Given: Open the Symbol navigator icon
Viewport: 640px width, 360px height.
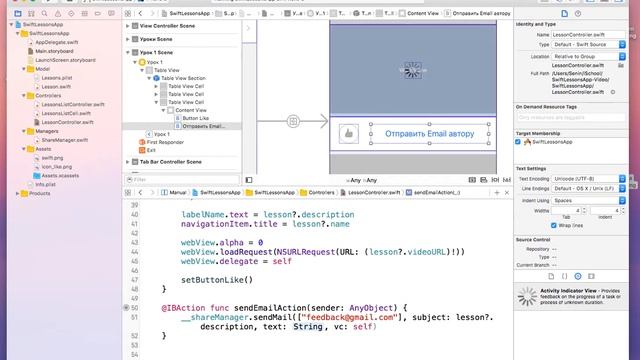Looking at the screenshot, I should (31, 13).
